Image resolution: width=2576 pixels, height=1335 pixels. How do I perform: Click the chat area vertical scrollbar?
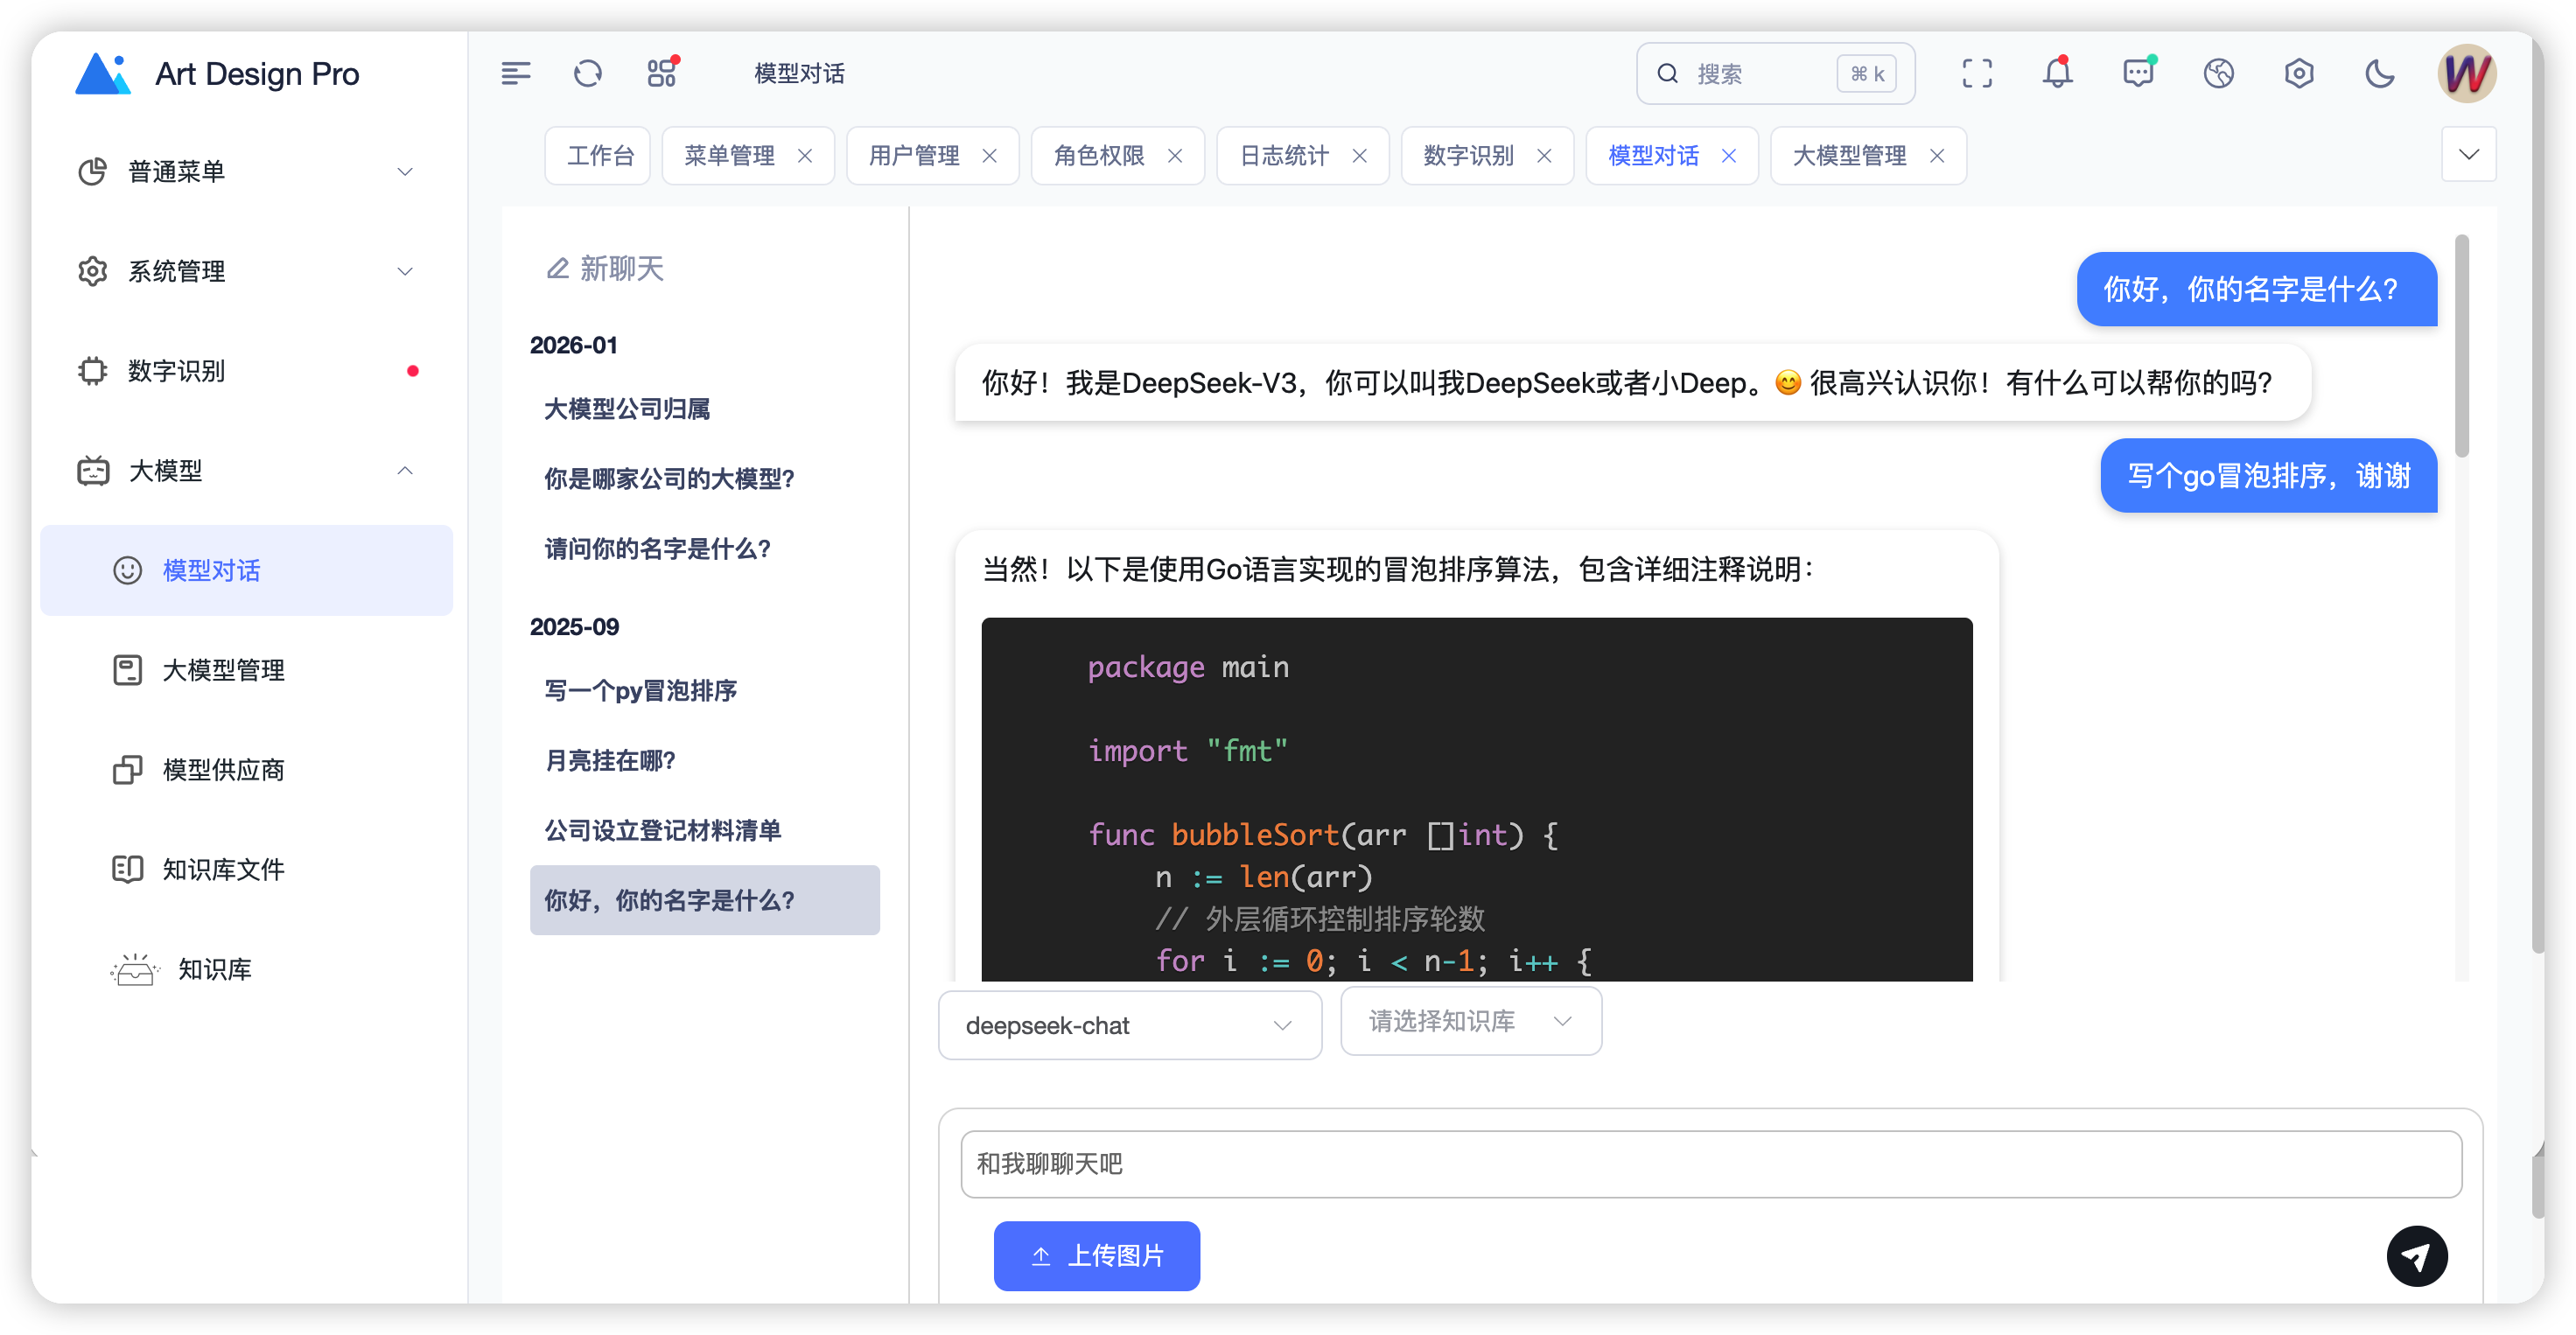click(2461, 345)
